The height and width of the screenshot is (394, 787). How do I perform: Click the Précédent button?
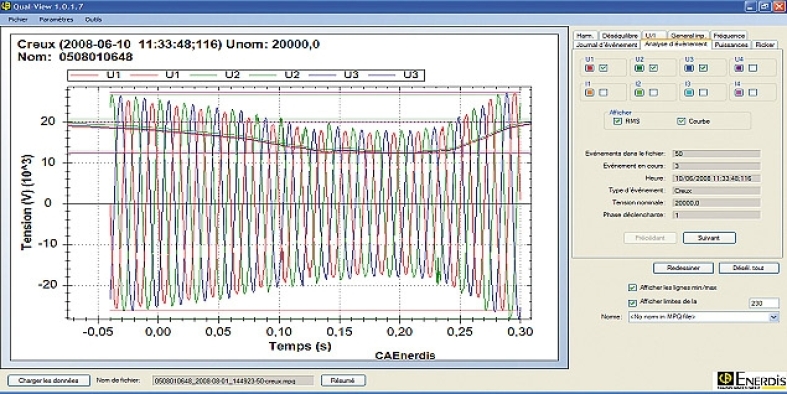[650, 238]
